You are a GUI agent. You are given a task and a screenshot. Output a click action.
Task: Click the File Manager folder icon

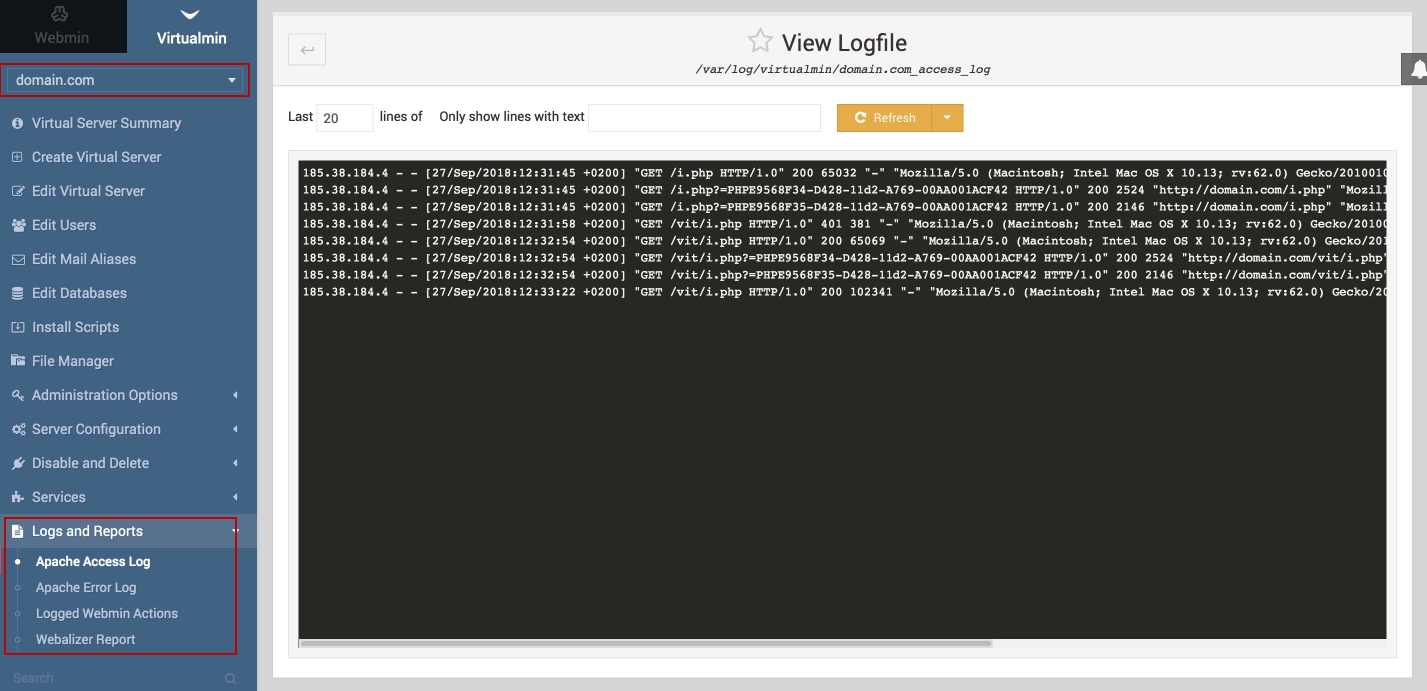pyautogui.click(x=17, y=361)
